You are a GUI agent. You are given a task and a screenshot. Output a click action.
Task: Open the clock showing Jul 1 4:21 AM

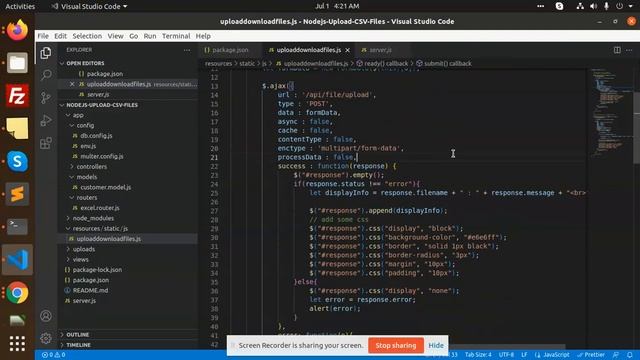pos(337,6)
